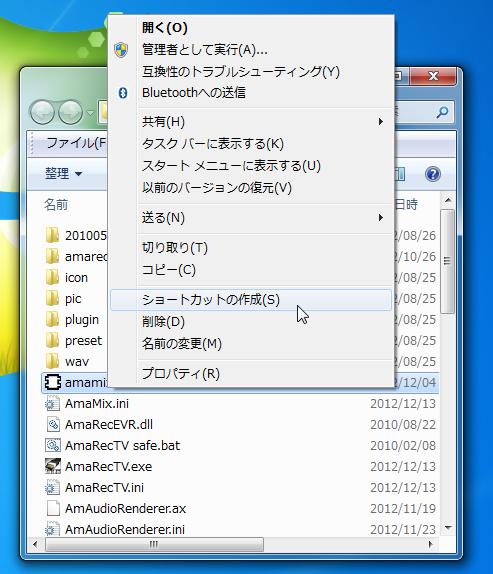Click the 2012/11/19 date of AmAudioRenderer.ax
Image resolution: width=493 pixels, height=574 pixels.
(x=403, y=508)
